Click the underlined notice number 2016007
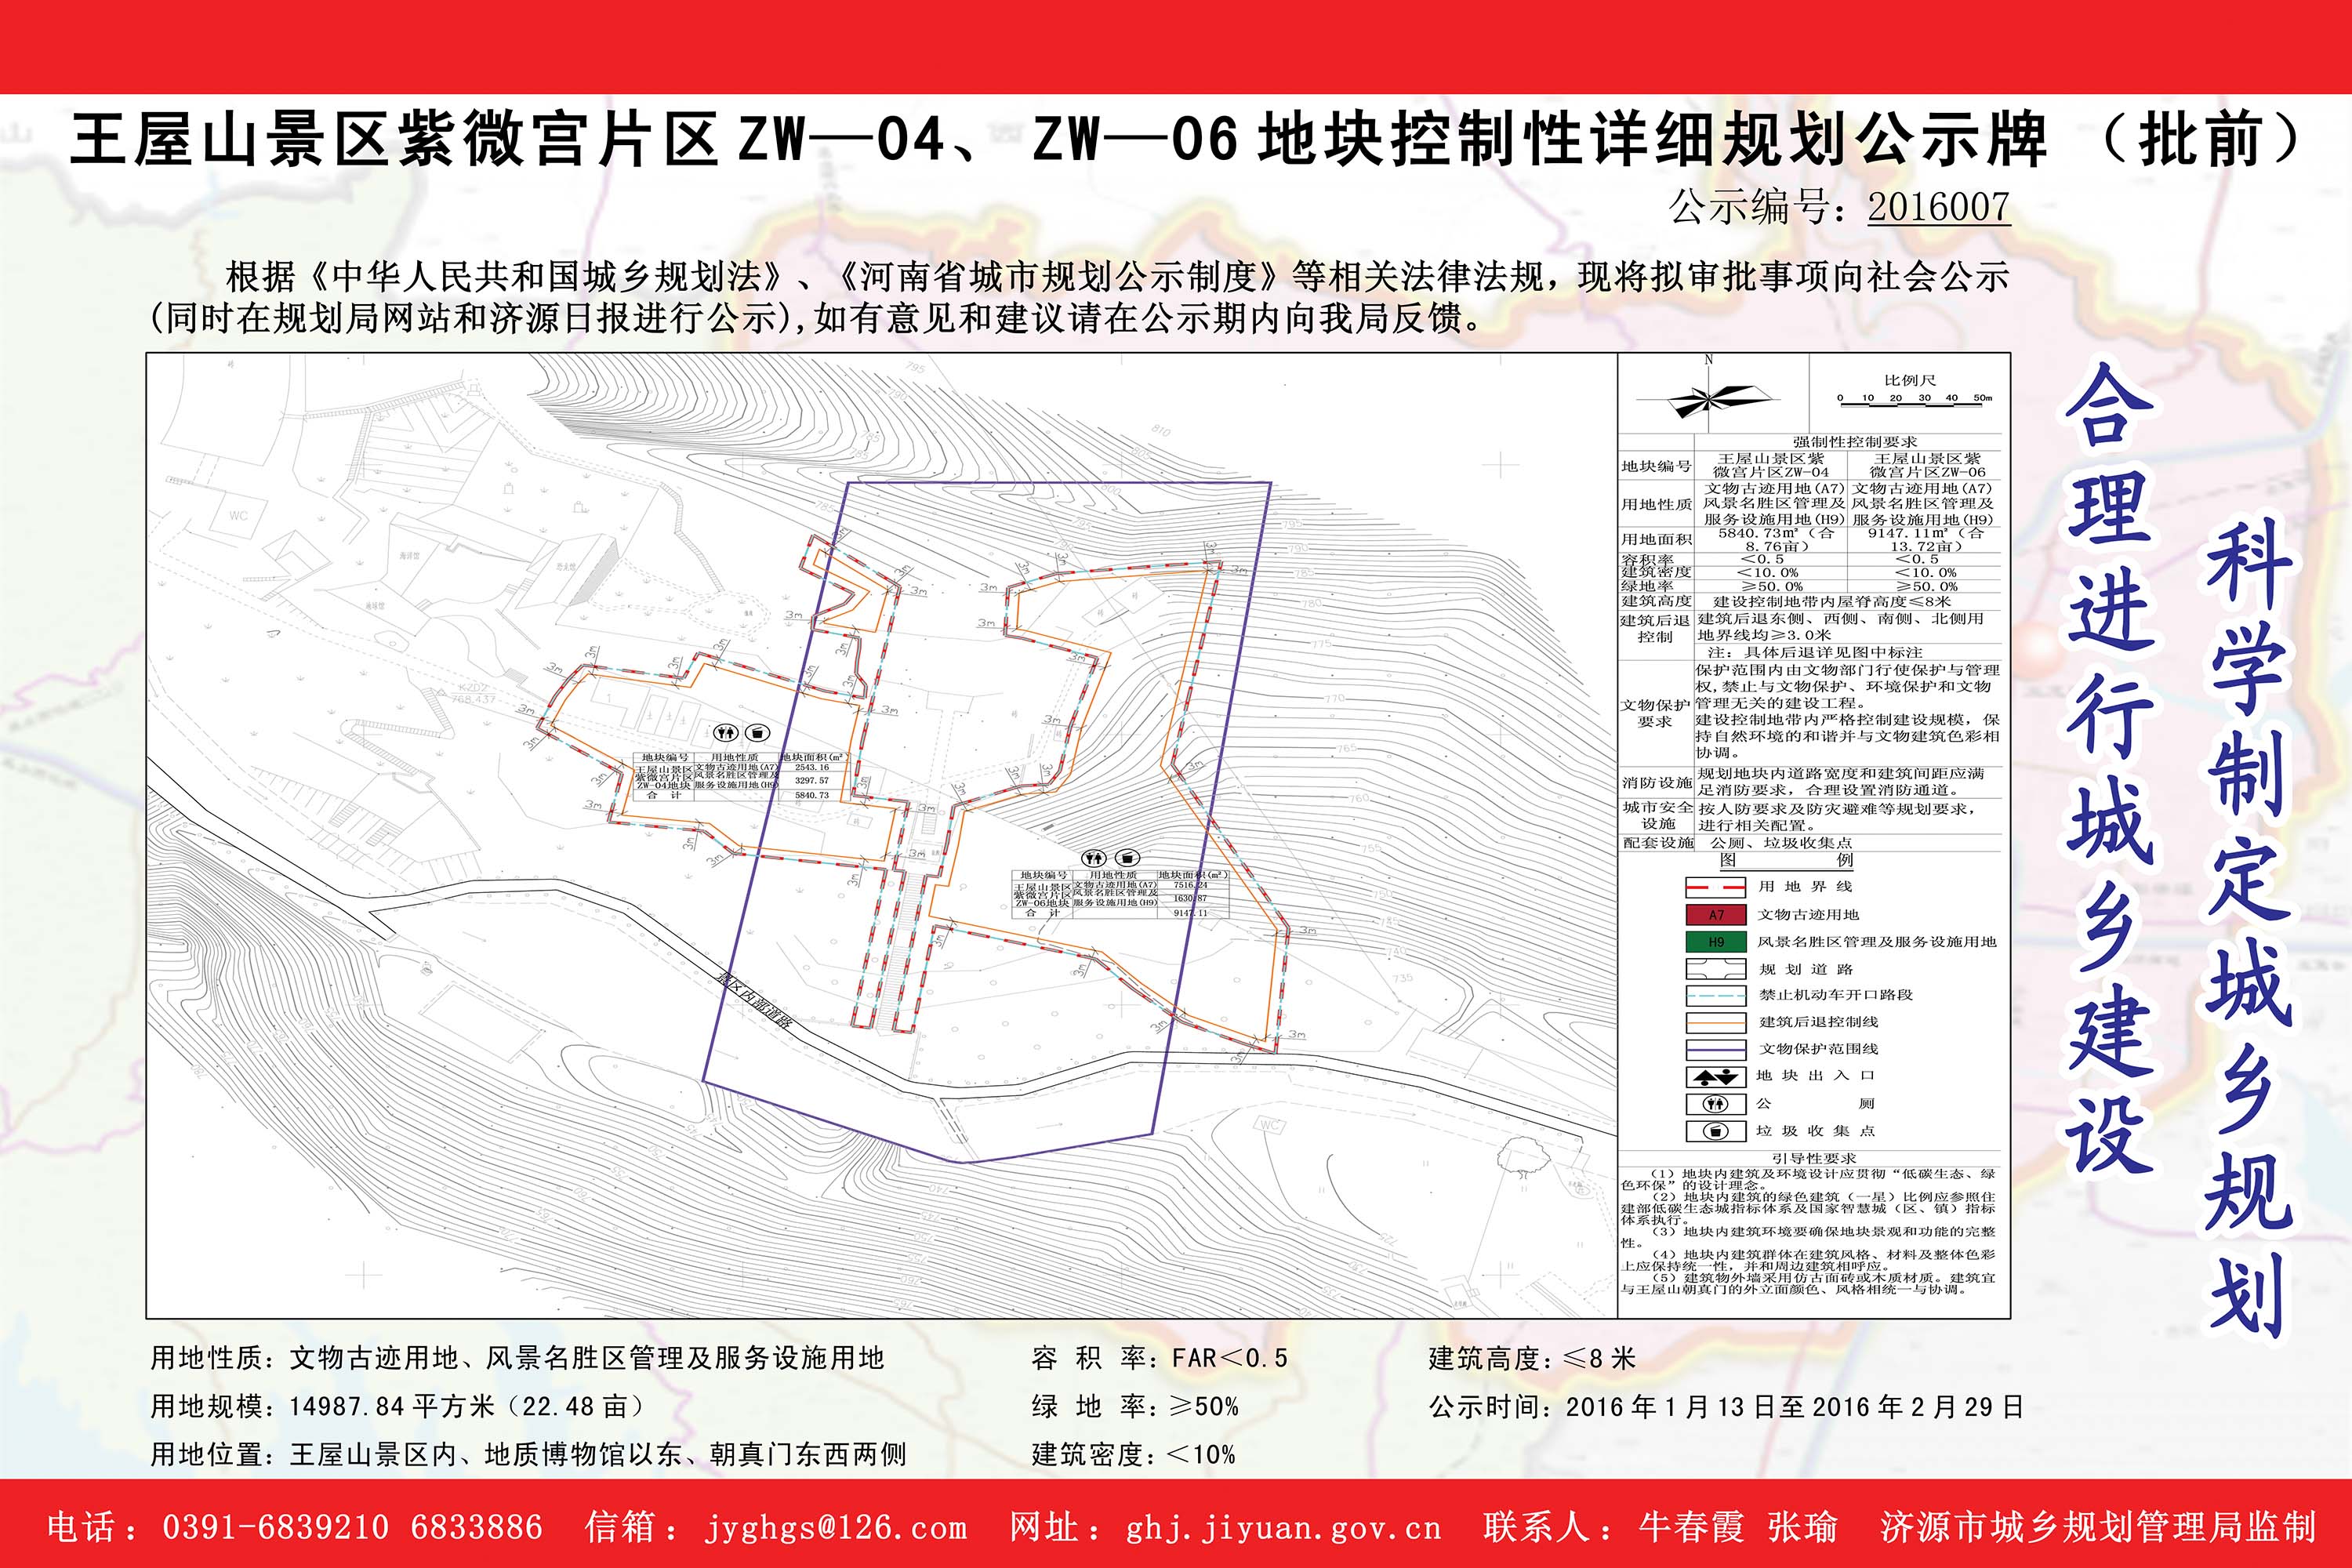Screen dimensions: 2352x1568 pos(1938,207)
